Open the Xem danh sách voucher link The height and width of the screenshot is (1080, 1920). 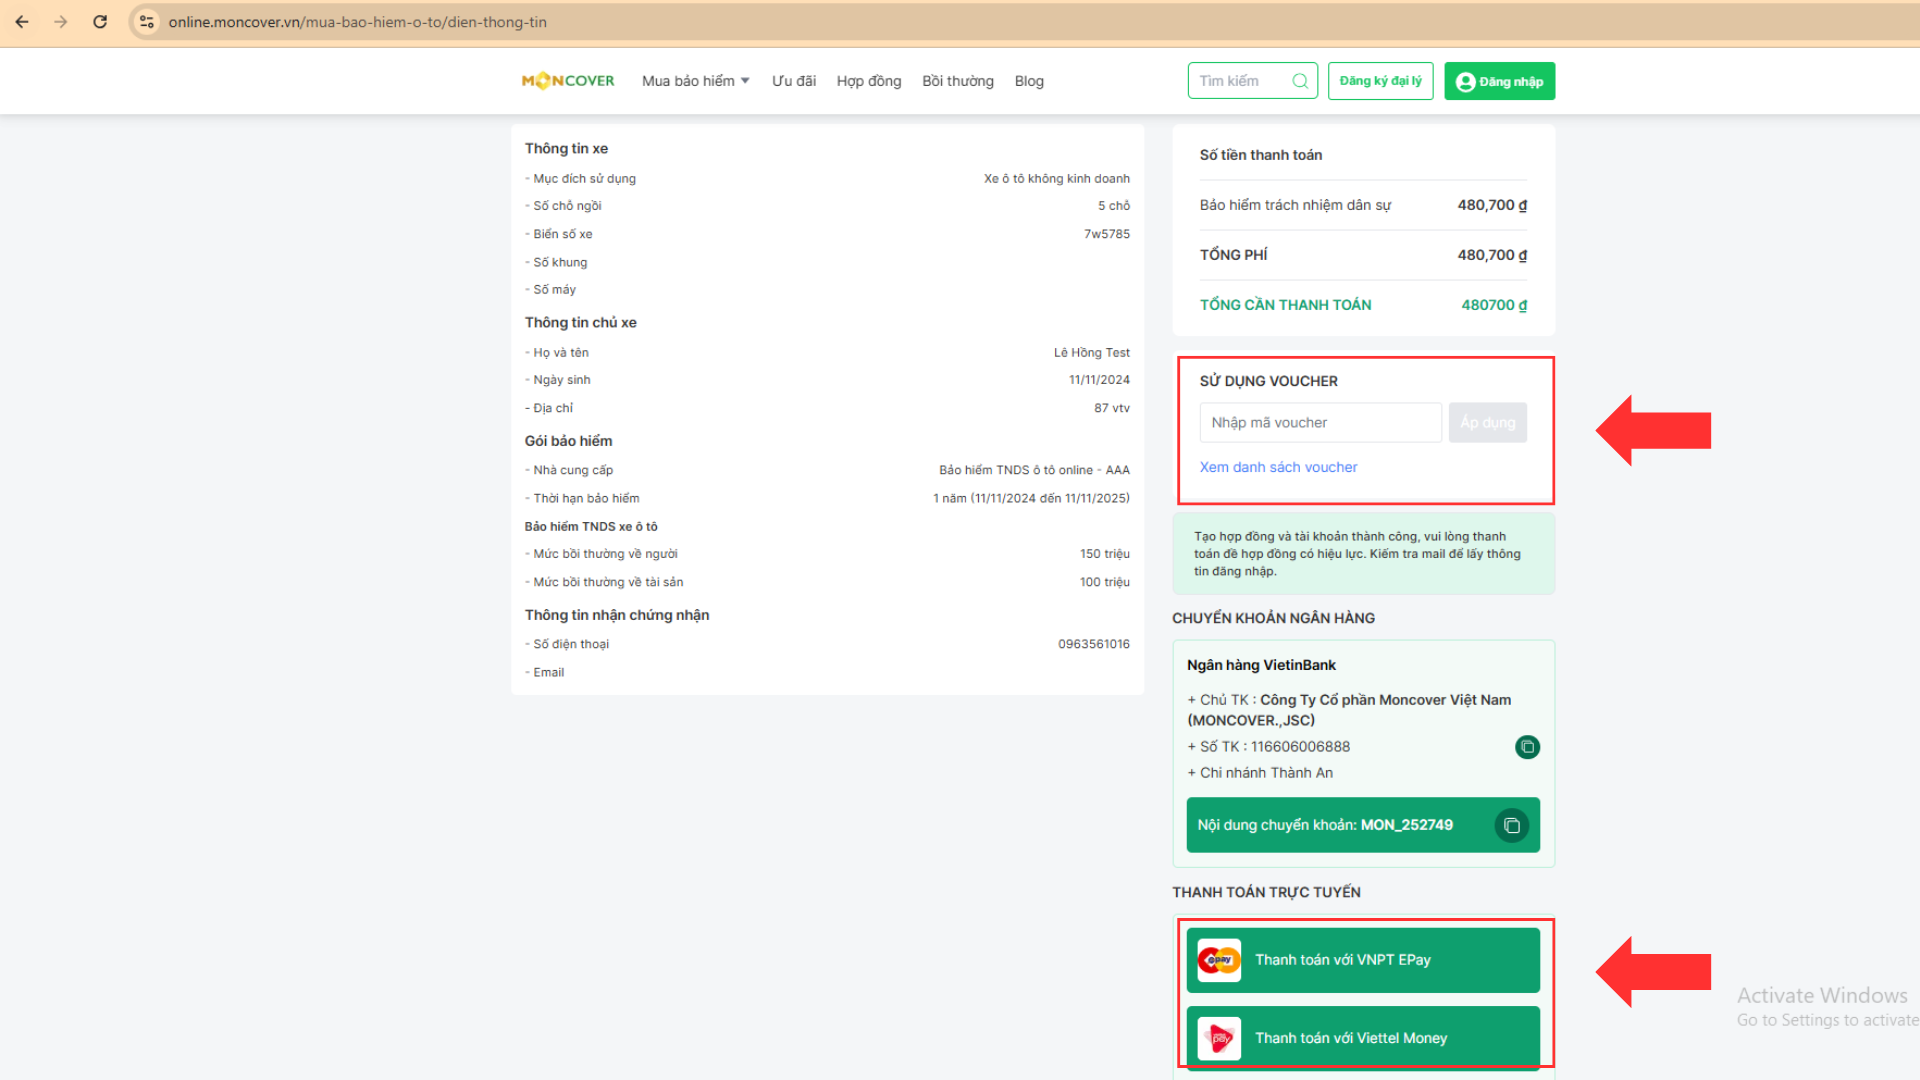tap(1278, 467)
